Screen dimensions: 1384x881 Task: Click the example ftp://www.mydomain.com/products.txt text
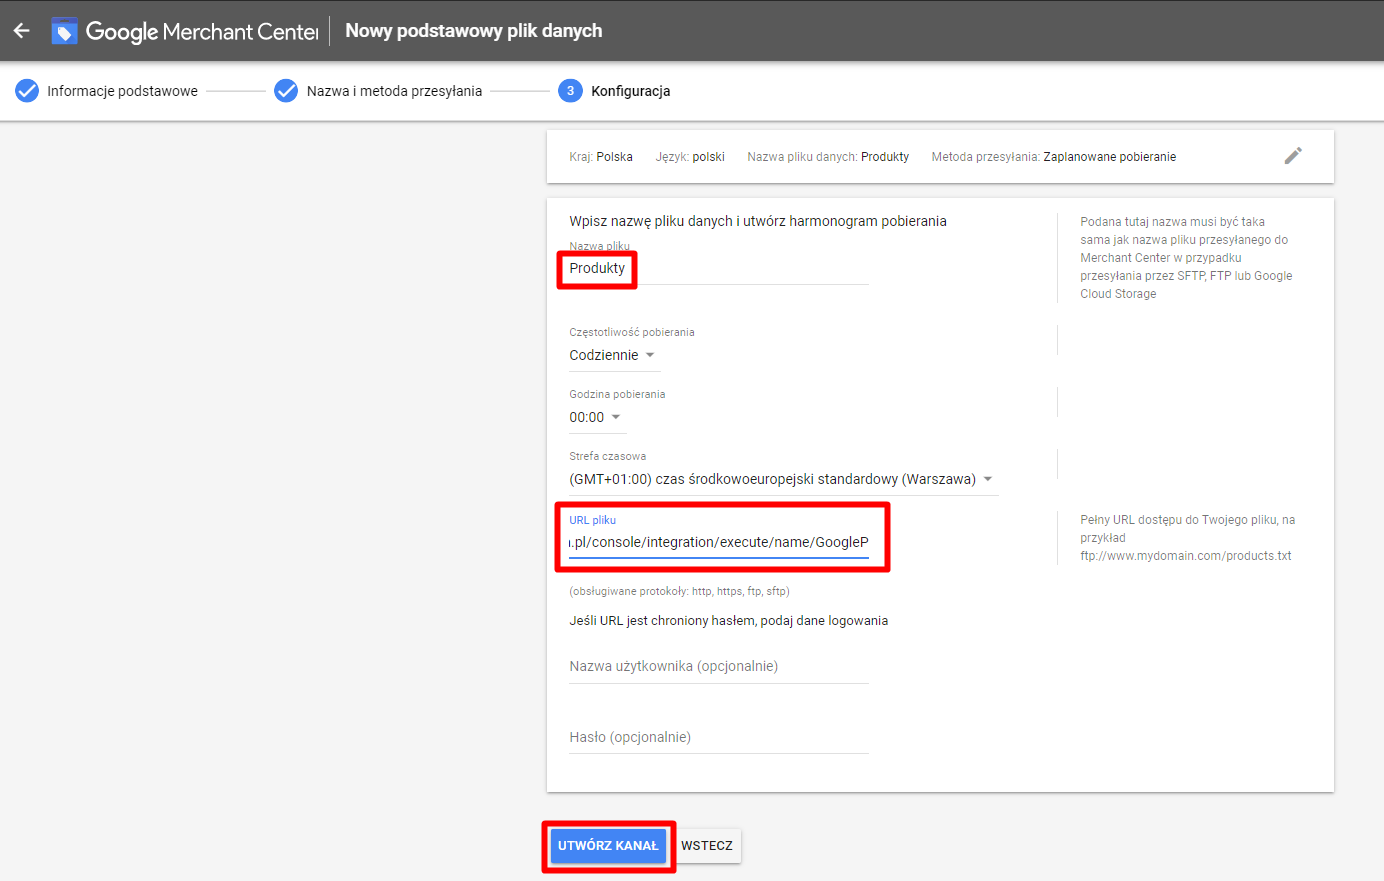(1185, 556)
